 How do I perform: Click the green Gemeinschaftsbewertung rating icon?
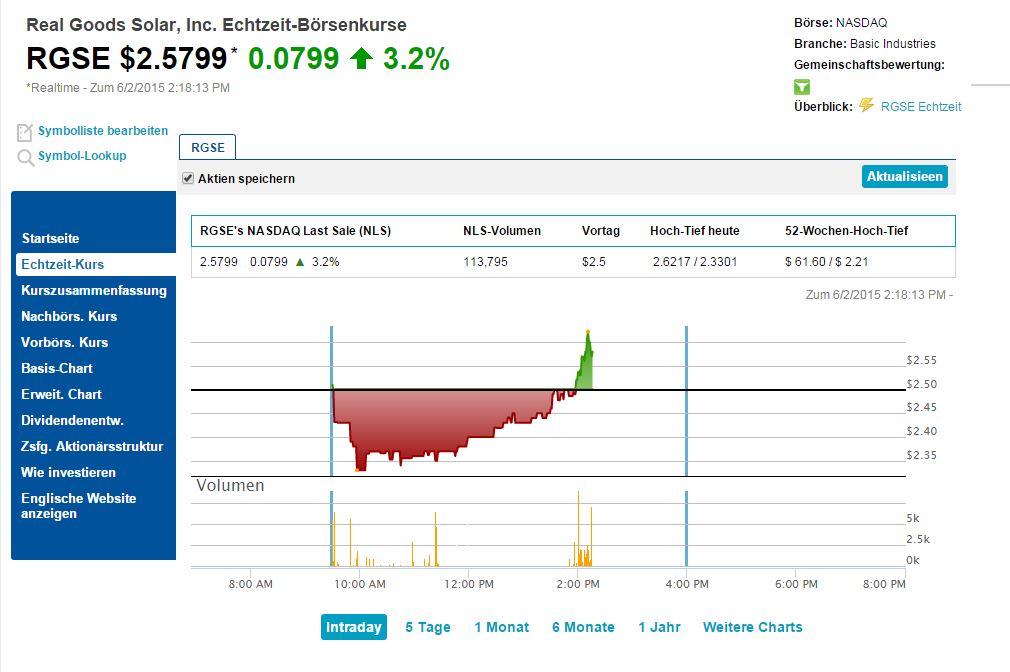pos(802,86)
